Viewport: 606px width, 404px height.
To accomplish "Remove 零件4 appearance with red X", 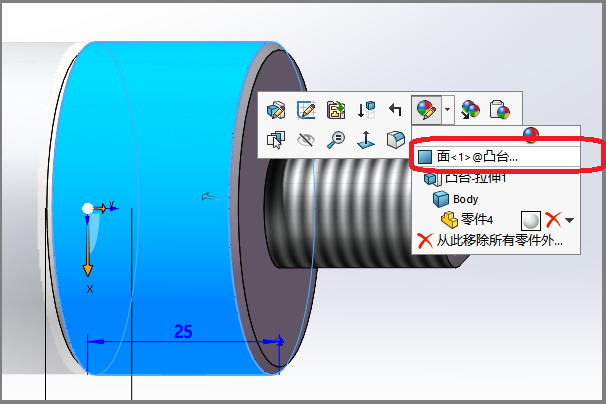I will pos(552,220).
